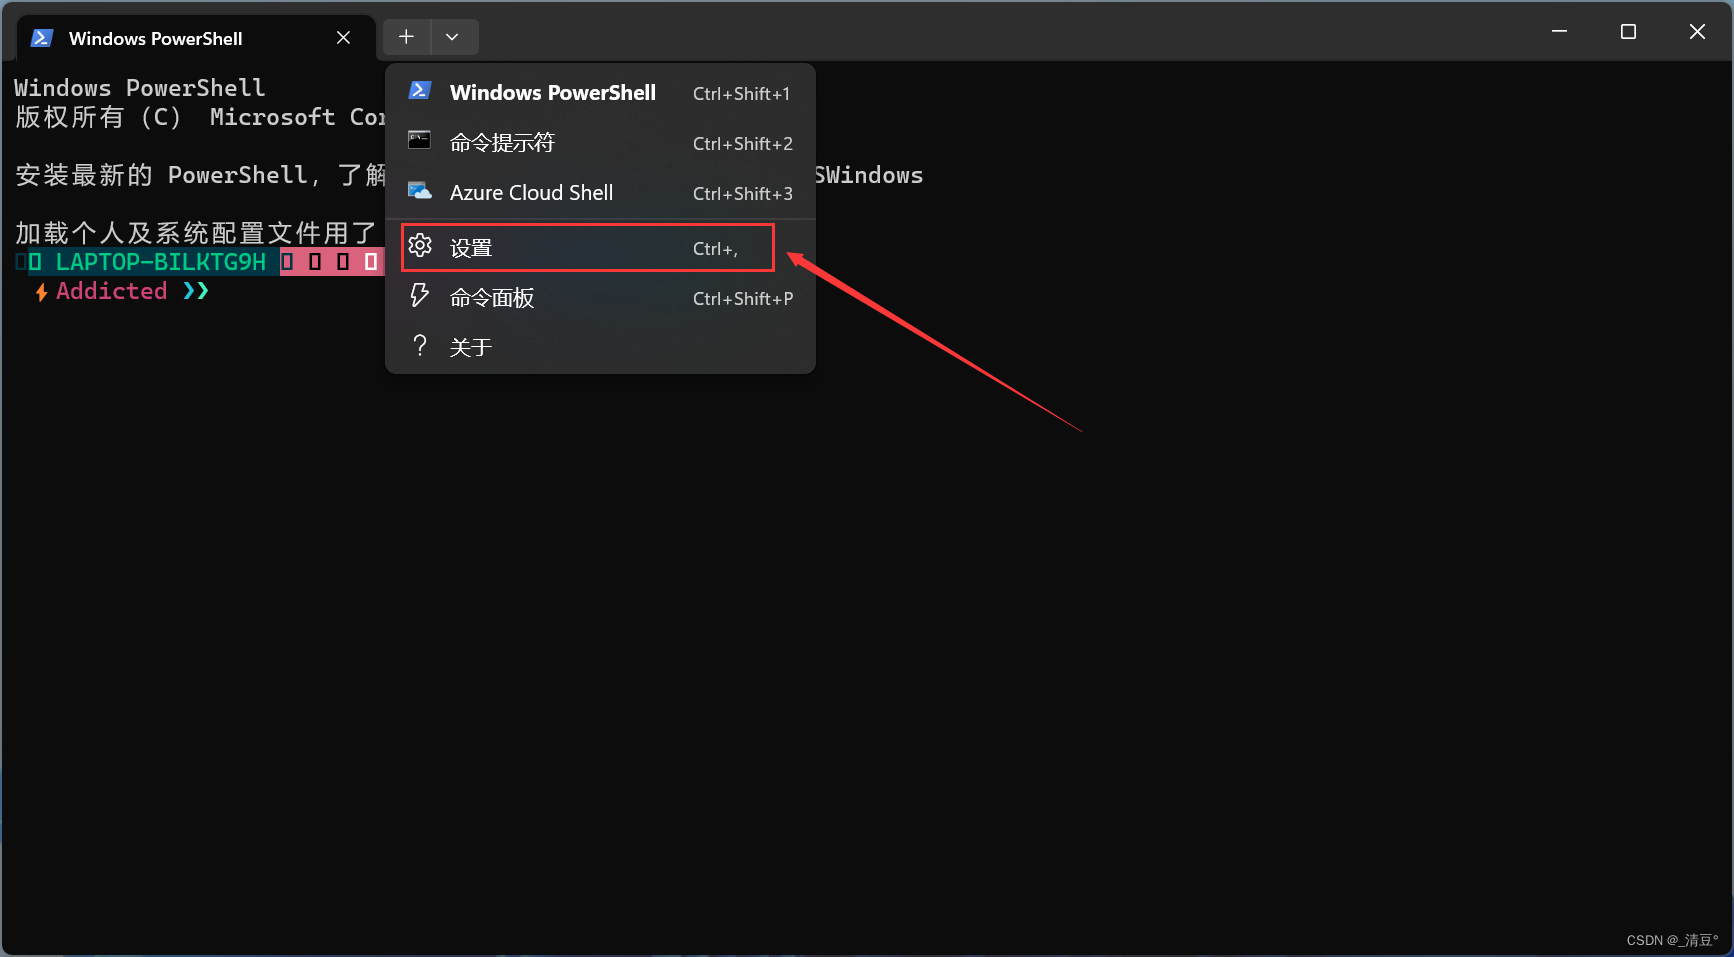Click the gear icon beside 设置
Image resolution: width=1734 pixels, height=957 pixels.
(x=420, y=245)
